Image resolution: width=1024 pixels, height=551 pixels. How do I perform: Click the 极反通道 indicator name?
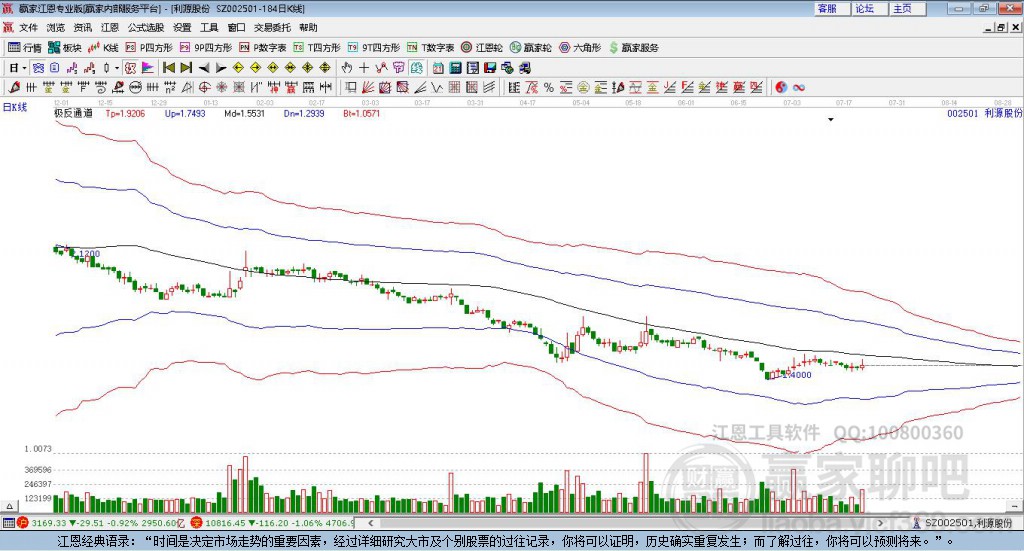tap(73, 114)
